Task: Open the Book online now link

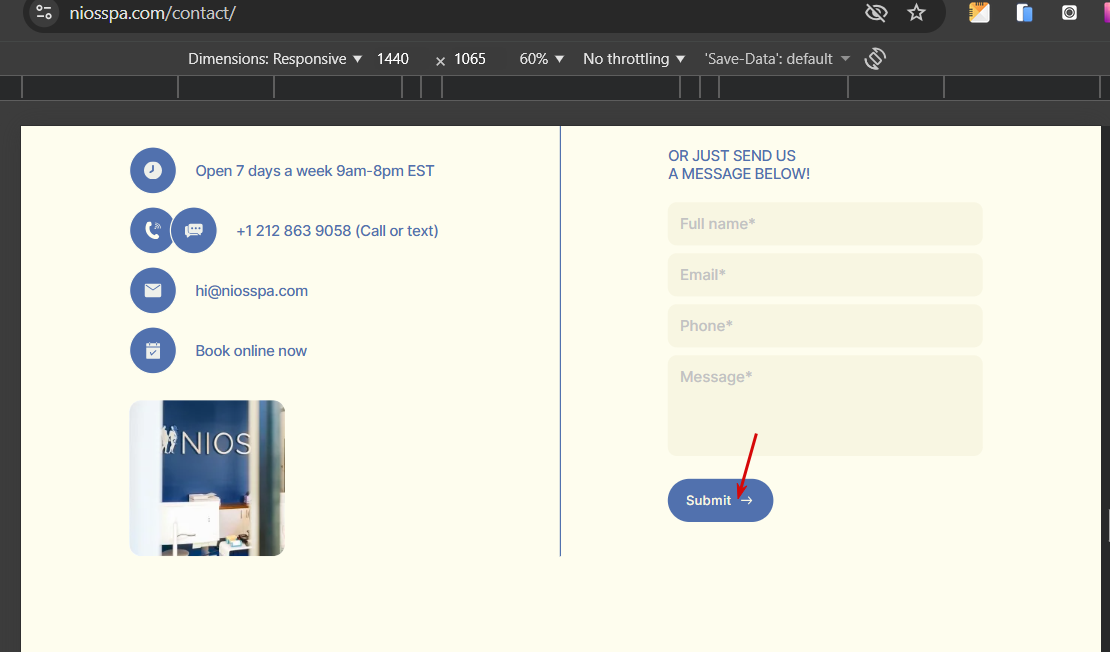Action: coord(251,351)
